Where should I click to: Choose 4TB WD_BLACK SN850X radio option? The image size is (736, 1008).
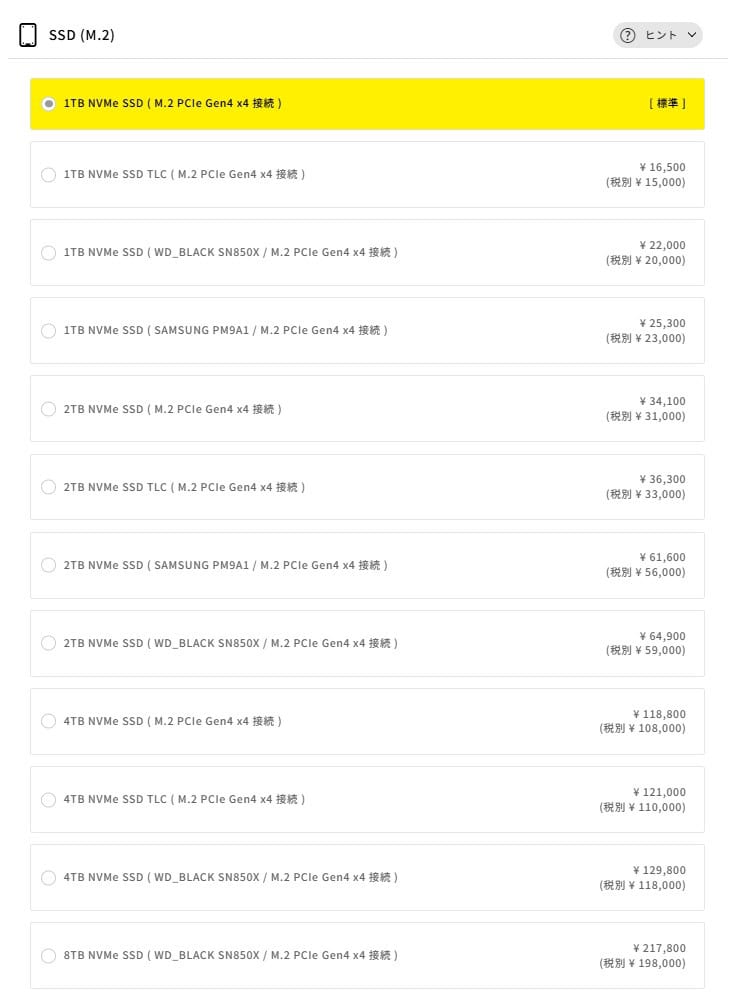48,877
